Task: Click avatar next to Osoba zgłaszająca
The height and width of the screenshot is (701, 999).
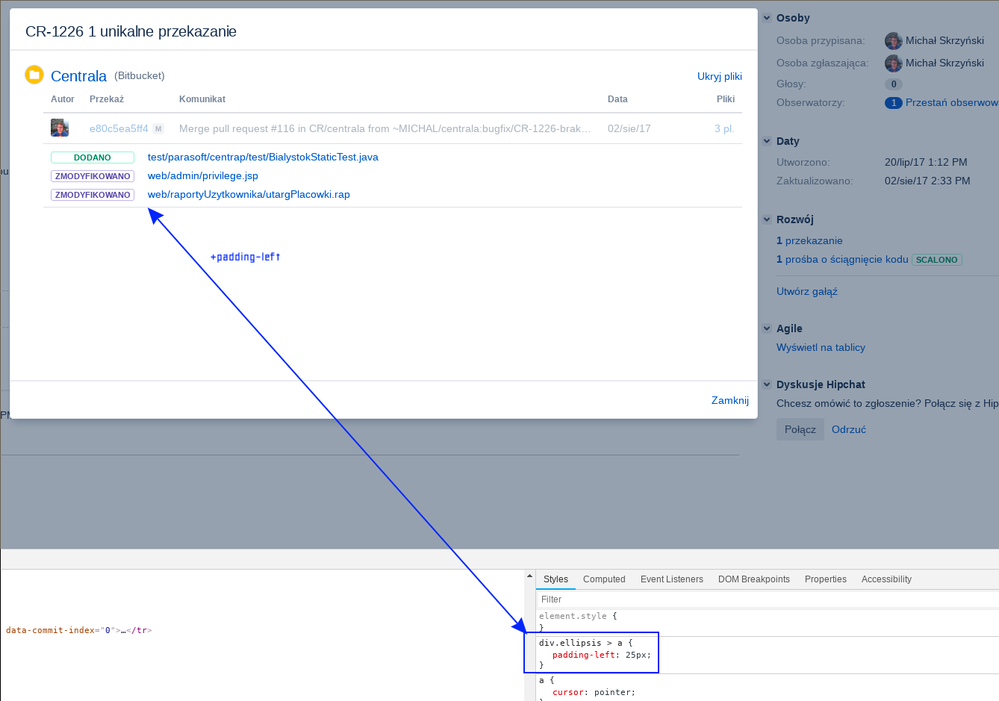Action: point(893,63)
